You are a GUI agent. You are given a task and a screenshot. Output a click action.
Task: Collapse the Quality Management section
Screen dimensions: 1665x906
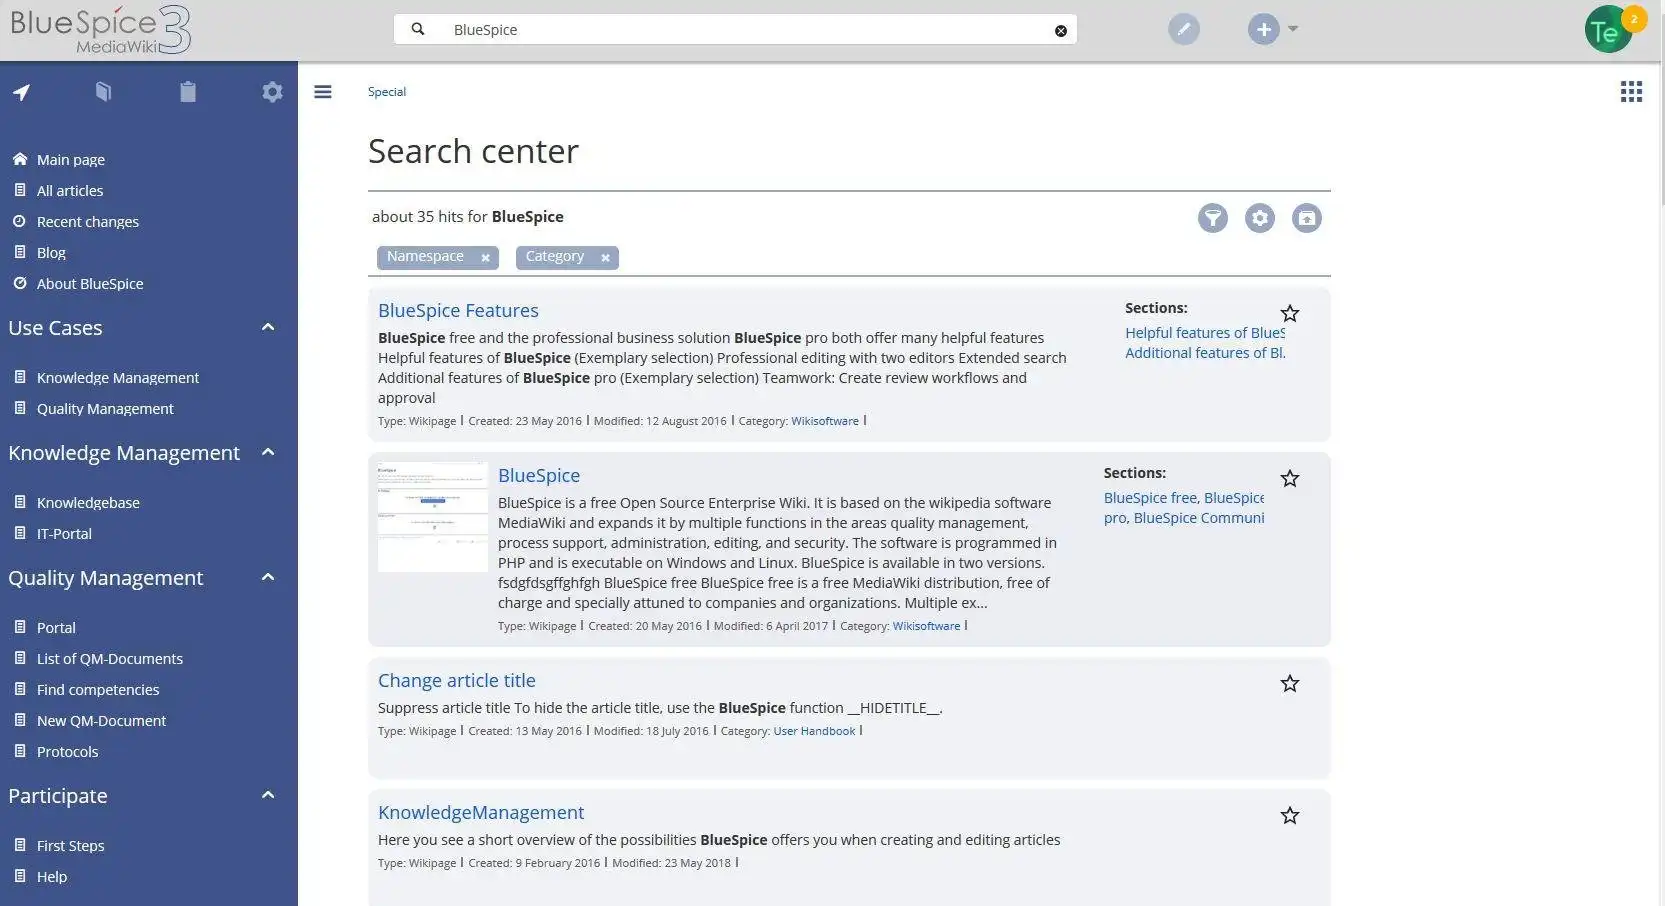(x=267, y=577)
